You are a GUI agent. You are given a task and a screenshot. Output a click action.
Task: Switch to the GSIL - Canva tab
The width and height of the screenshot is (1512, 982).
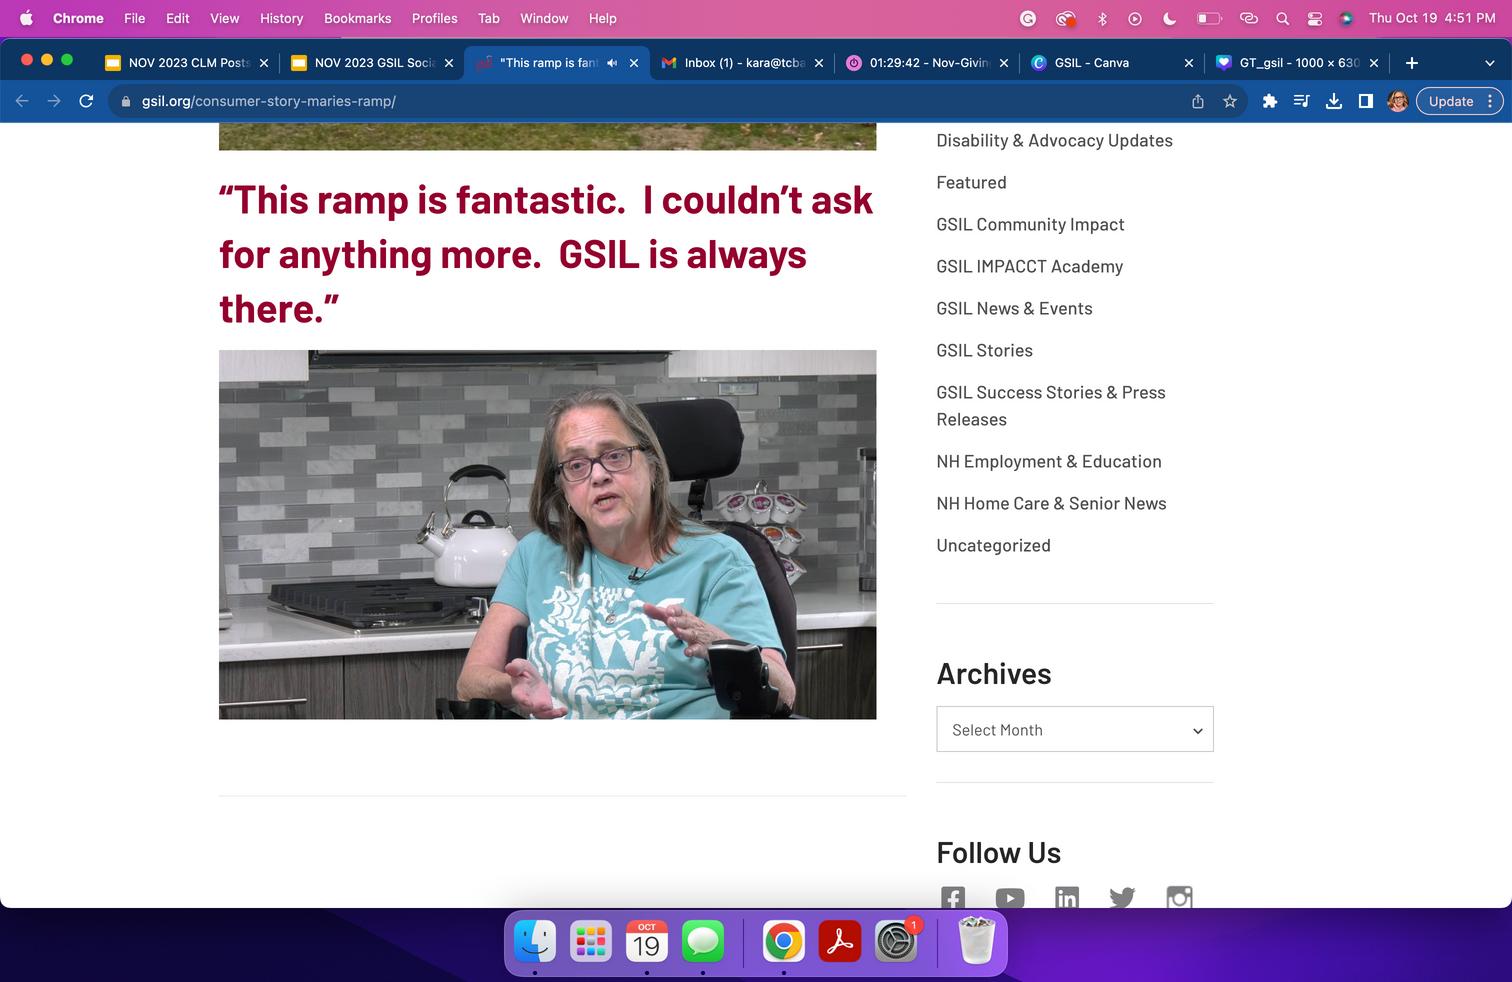click(1112, 63)
